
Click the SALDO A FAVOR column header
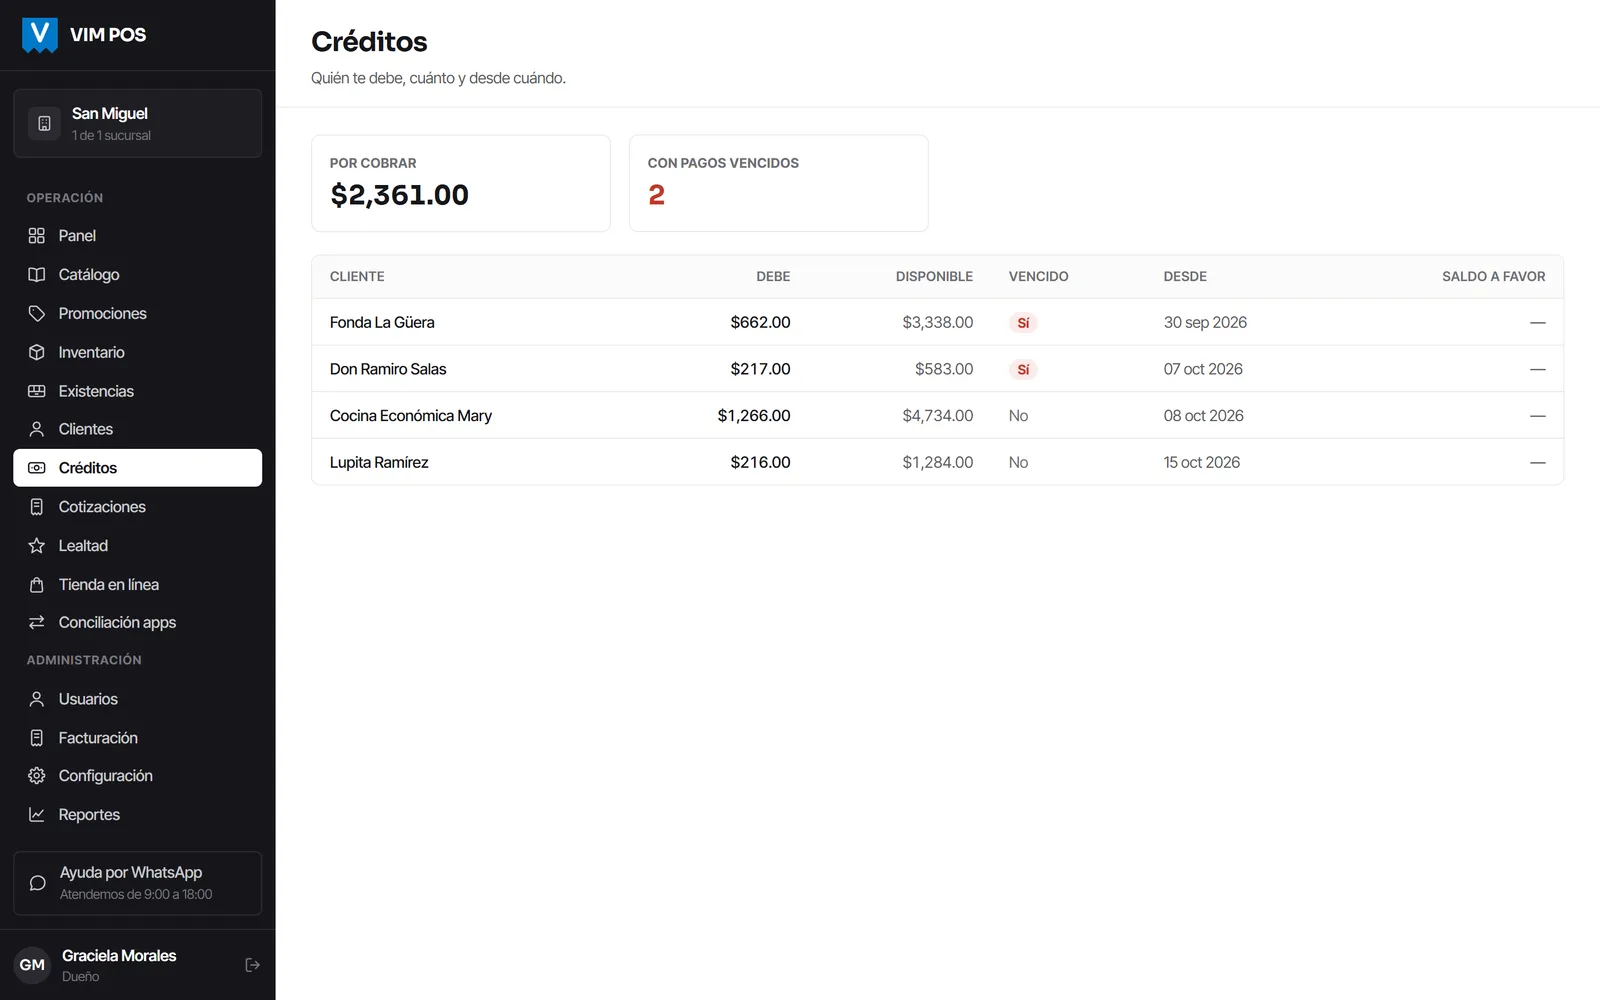[1494, 277]
